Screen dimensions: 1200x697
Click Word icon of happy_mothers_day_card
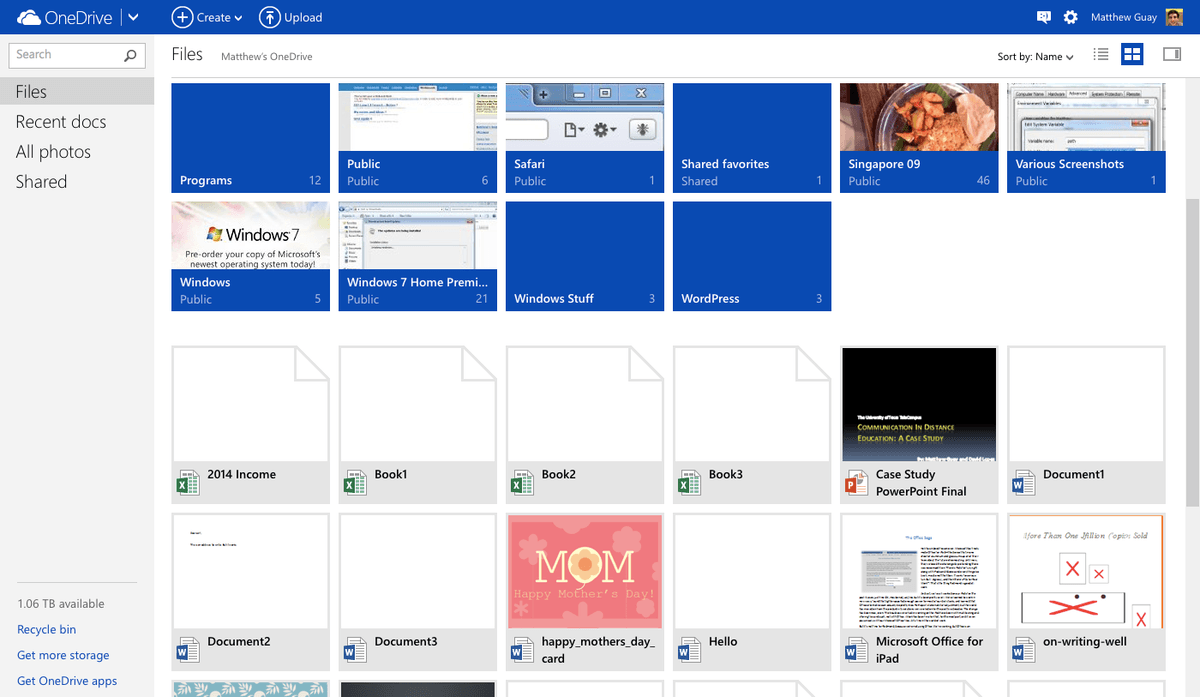[521, 651]
